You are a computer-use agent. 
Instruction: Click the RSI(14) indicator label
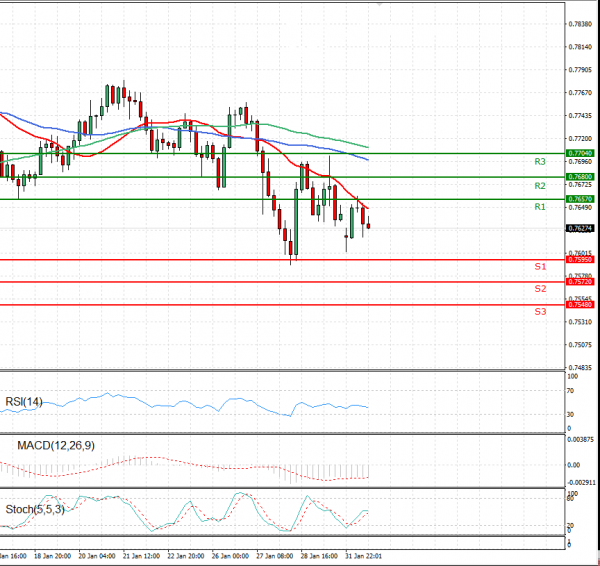[24, 402]
